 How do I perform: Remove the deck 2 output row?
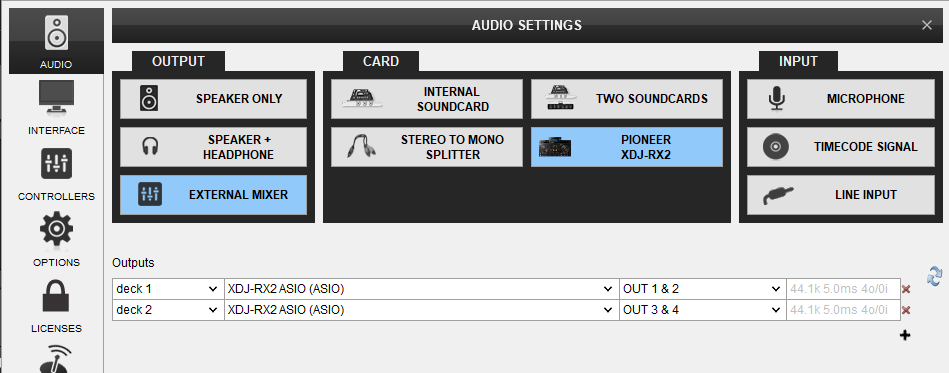click(906, 311)
